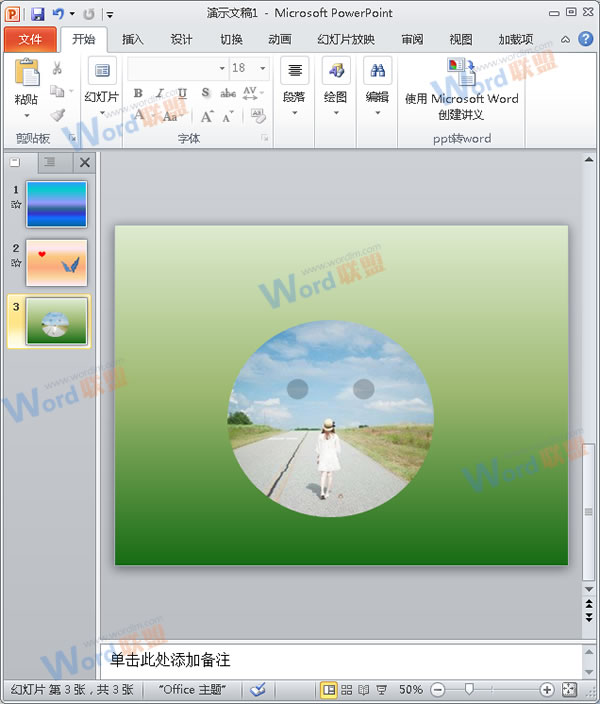Open the font name combo box

tap(178, 68)
